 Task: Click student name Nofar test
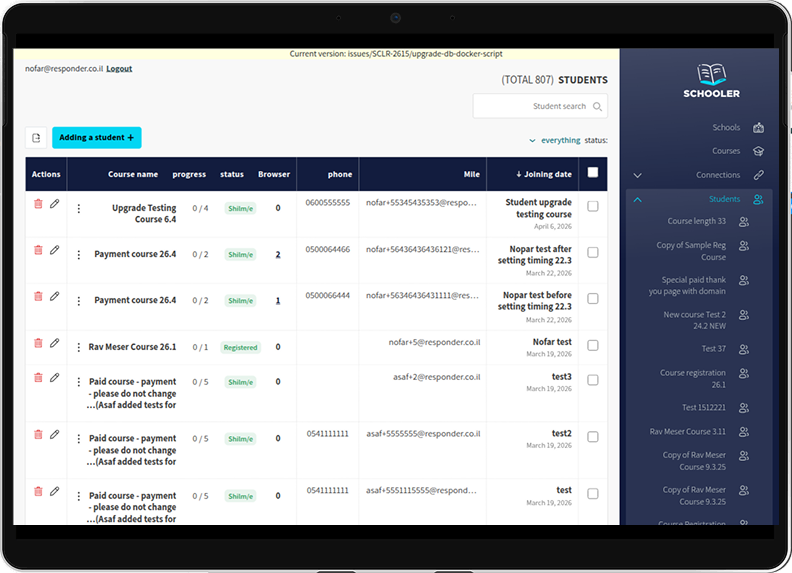coord(552,342)
